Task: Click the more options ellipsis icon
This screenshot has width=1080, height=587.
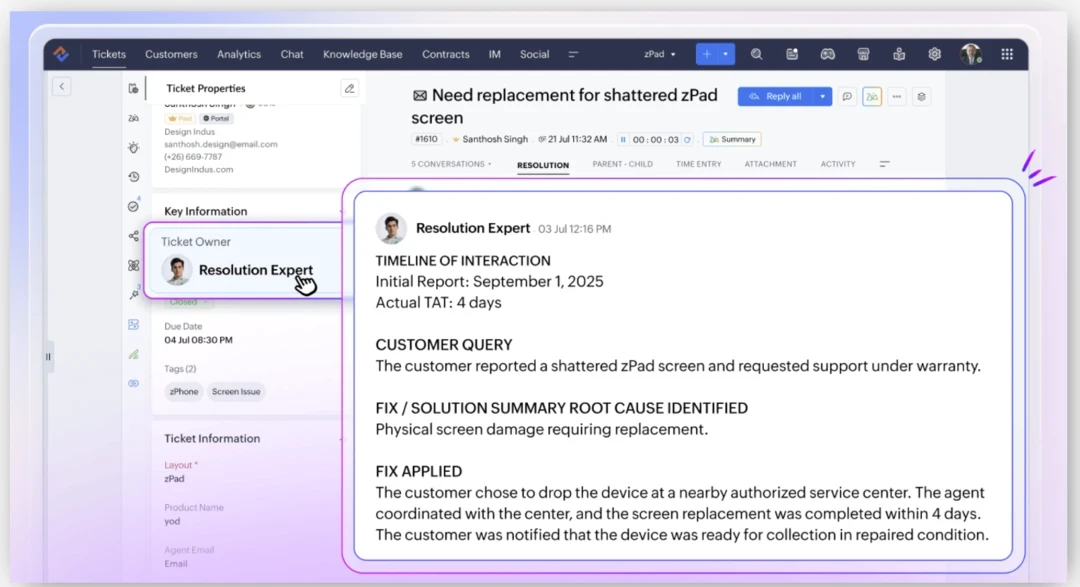Action: point(897,97)
